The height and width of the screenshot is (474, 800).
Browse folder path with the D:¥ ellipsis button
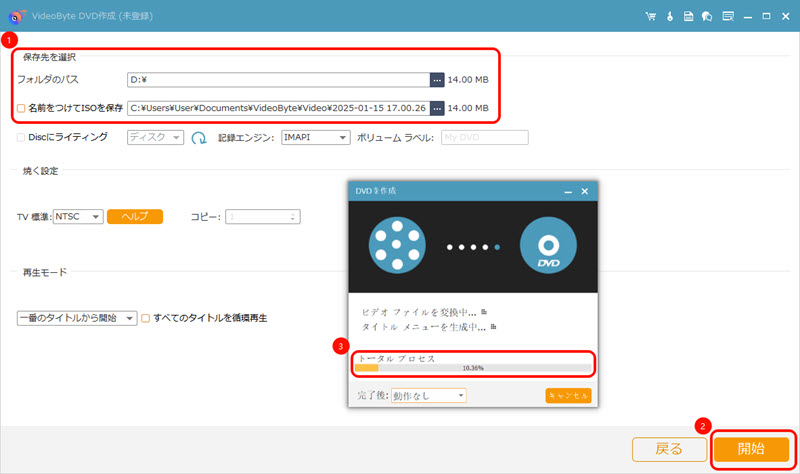437,80
